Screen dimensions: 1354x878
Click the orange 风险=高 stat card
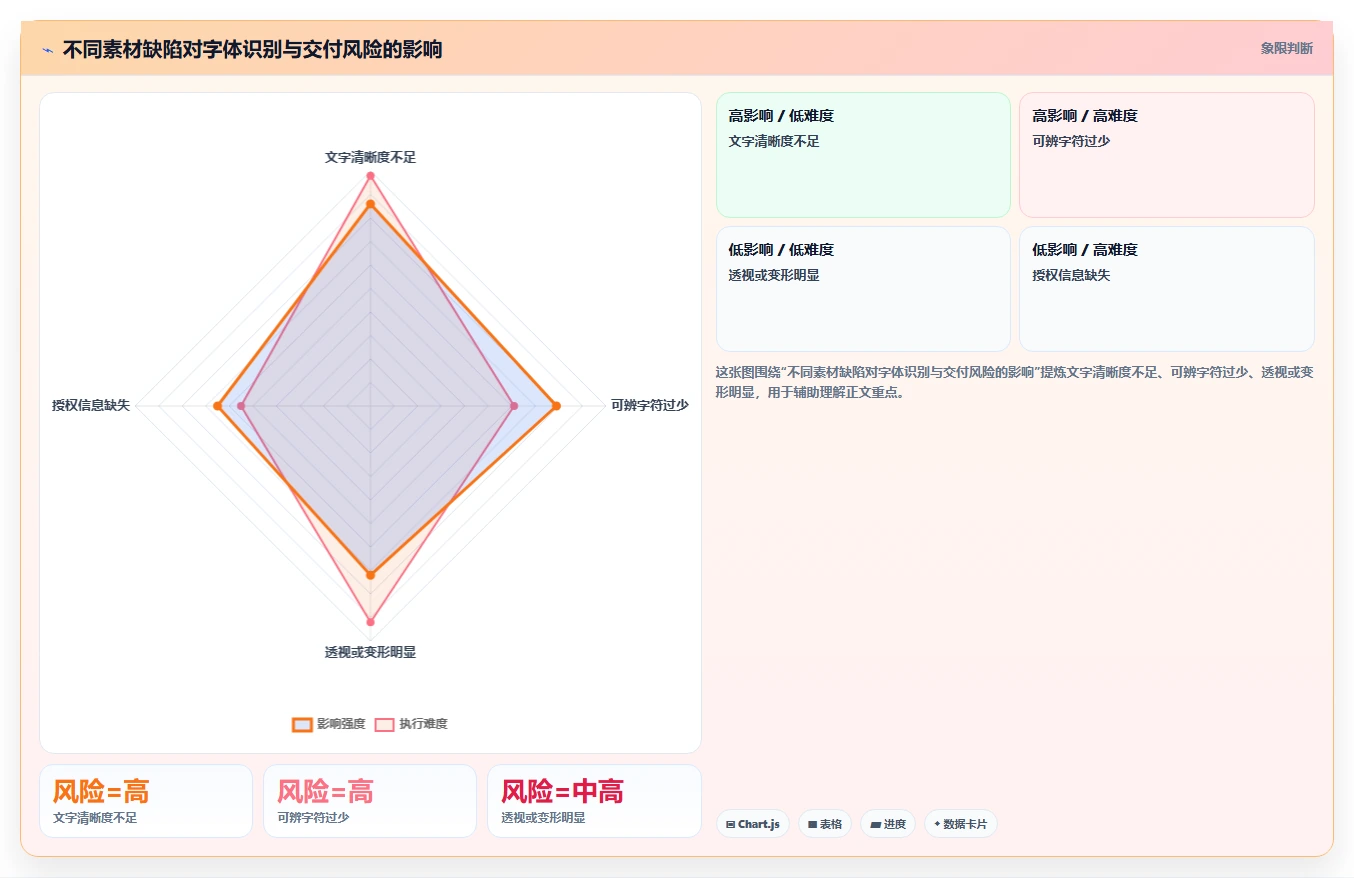point(146,801)
